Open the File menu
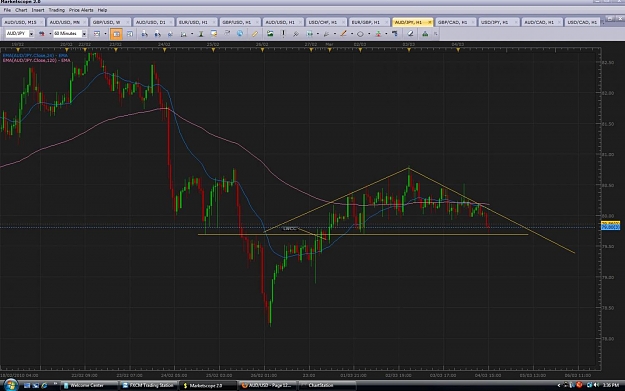This screenshot has width=625, height=391. tap(7, 10)
